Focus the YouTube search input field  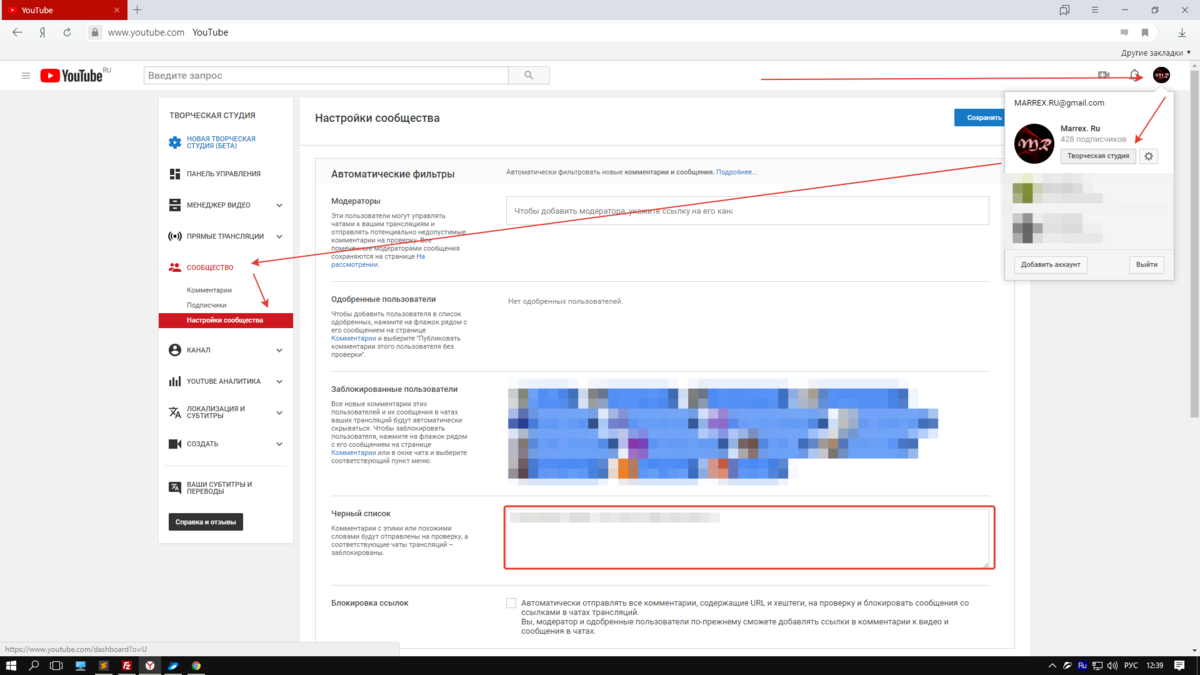326,75
